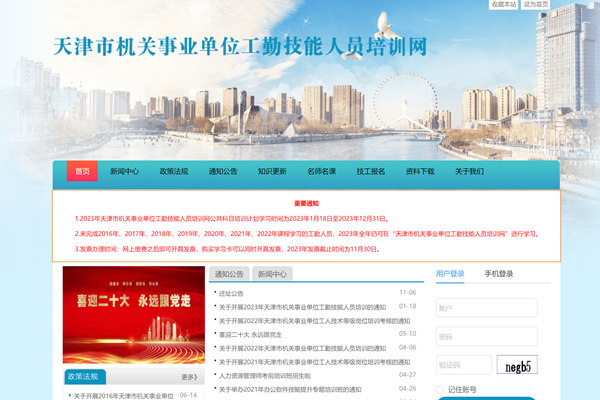
Task: Focus the 验证码 input field
Action: (464, 365)
